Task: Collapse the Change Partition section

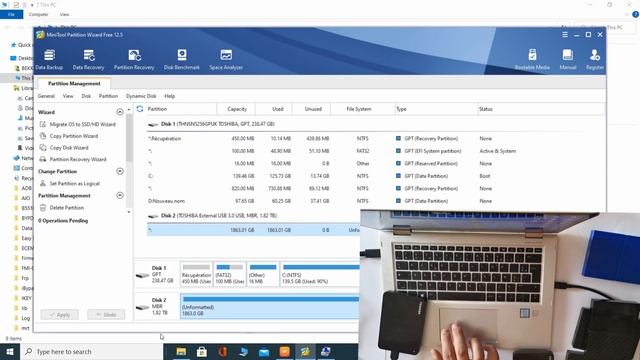Action: click(x=120, y=171)
